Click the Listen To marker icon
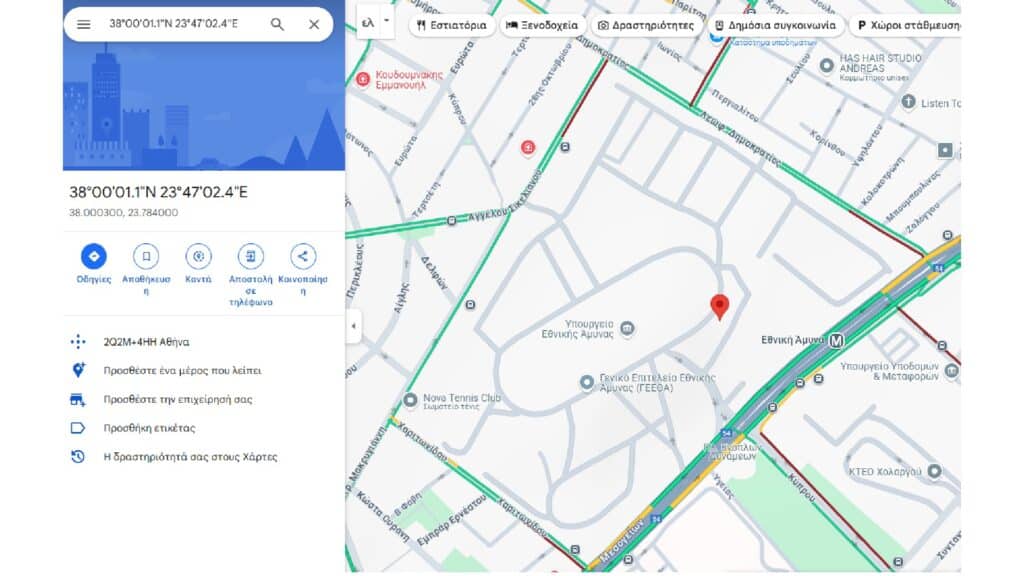Screen dimensions: 1024x576 (908, 102)
